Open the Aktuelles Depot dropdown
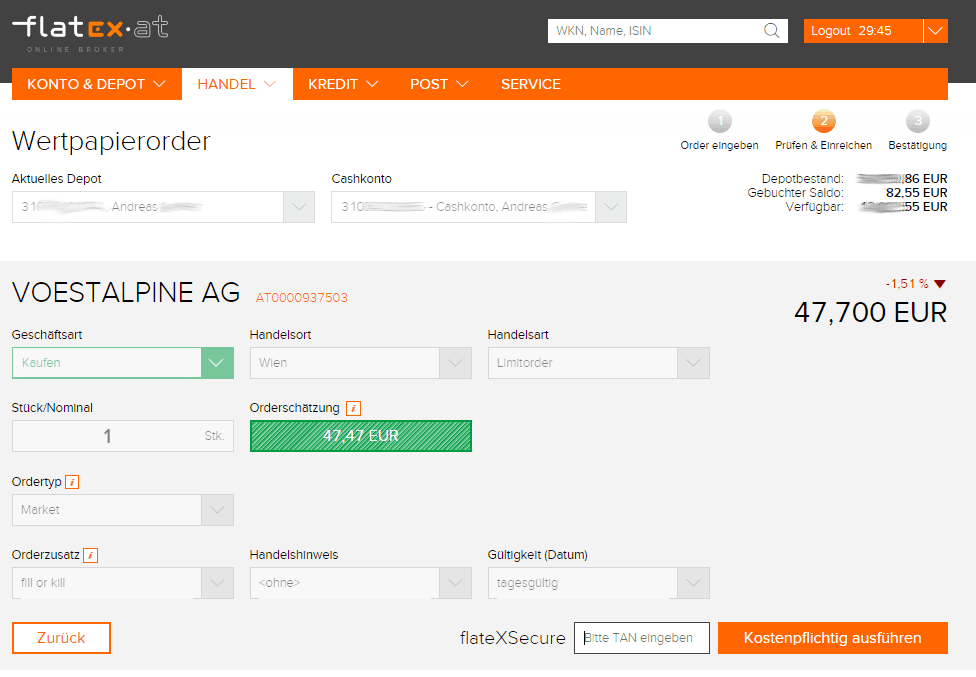Viewport: 976px width, 677px height. [x=163, y=207]
